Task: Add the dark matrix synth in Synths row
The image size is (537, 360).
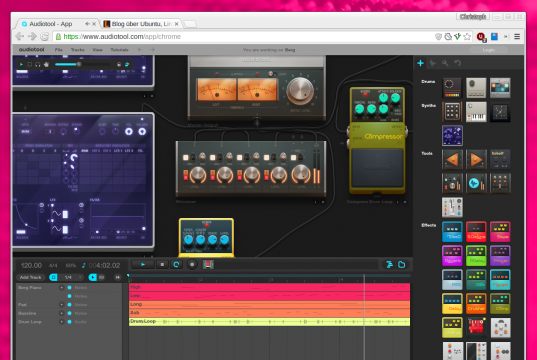Action: click(500, 112)
